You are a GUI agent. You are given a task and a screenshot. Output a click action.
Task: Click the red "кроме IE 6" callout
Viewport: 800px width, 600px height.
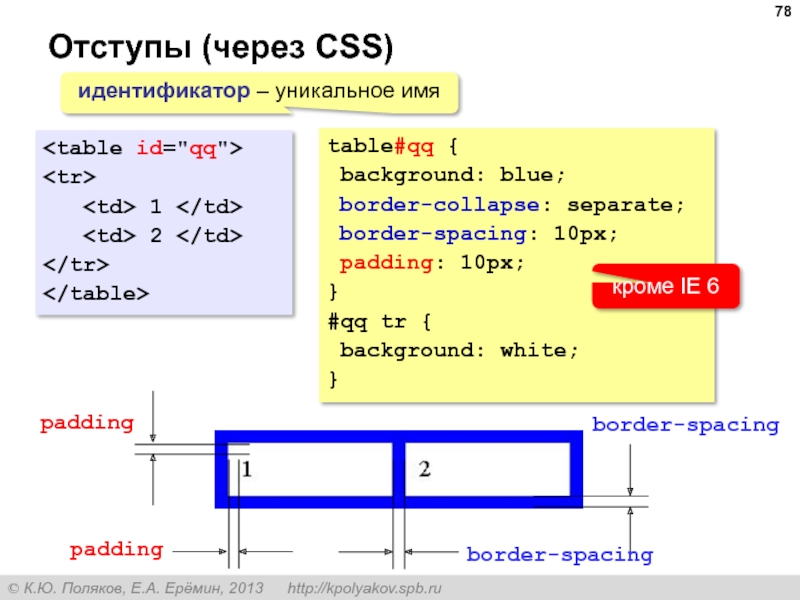click(x=665, y=286)
